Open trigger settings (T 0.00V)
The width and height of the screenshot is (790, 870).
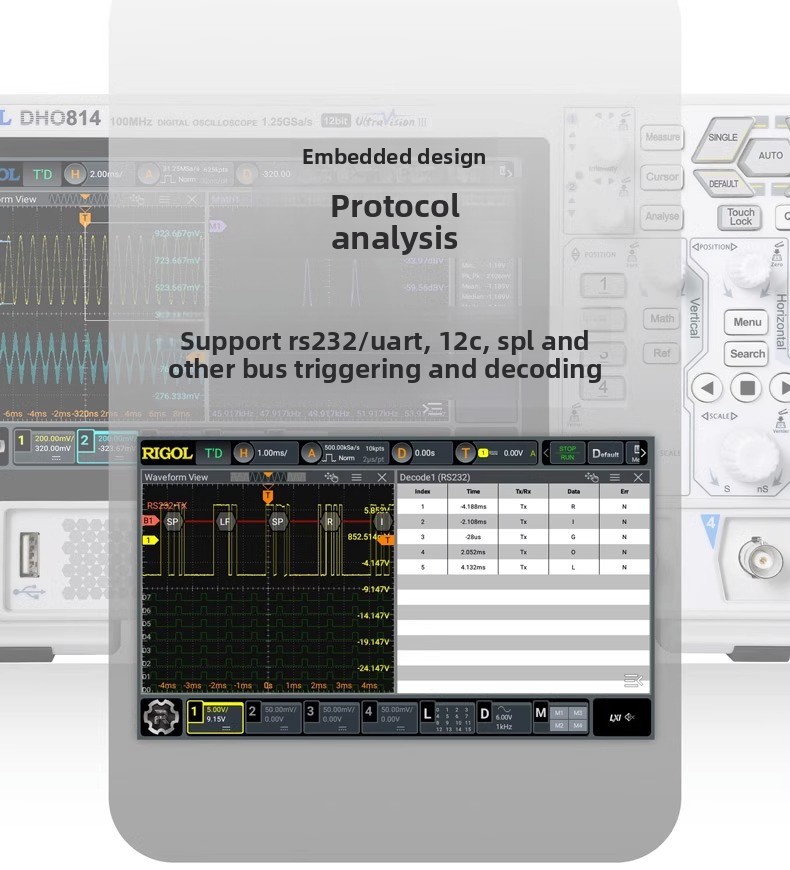point(495,453)
